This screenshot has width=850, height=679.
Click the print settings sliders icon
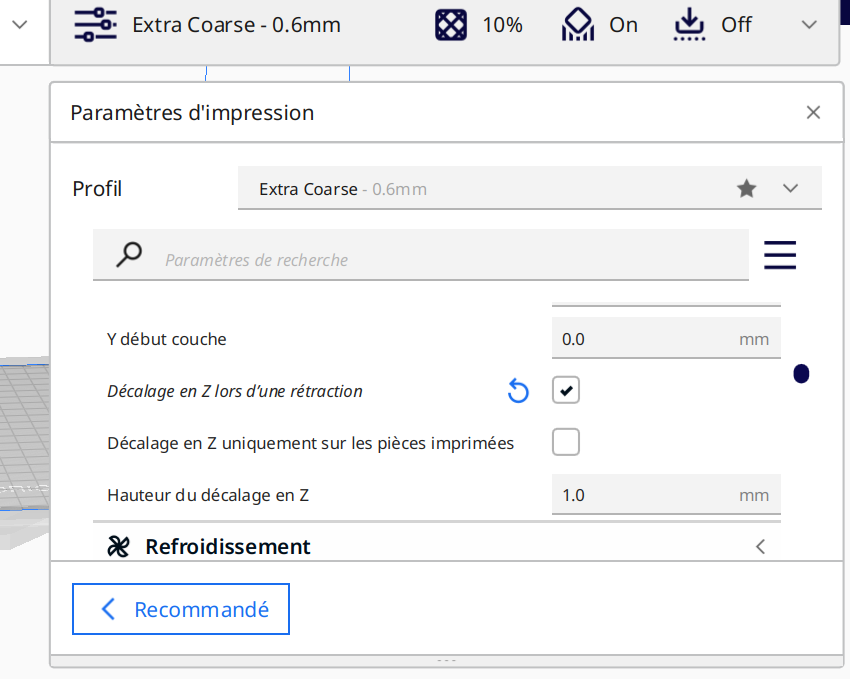point(95,25)
